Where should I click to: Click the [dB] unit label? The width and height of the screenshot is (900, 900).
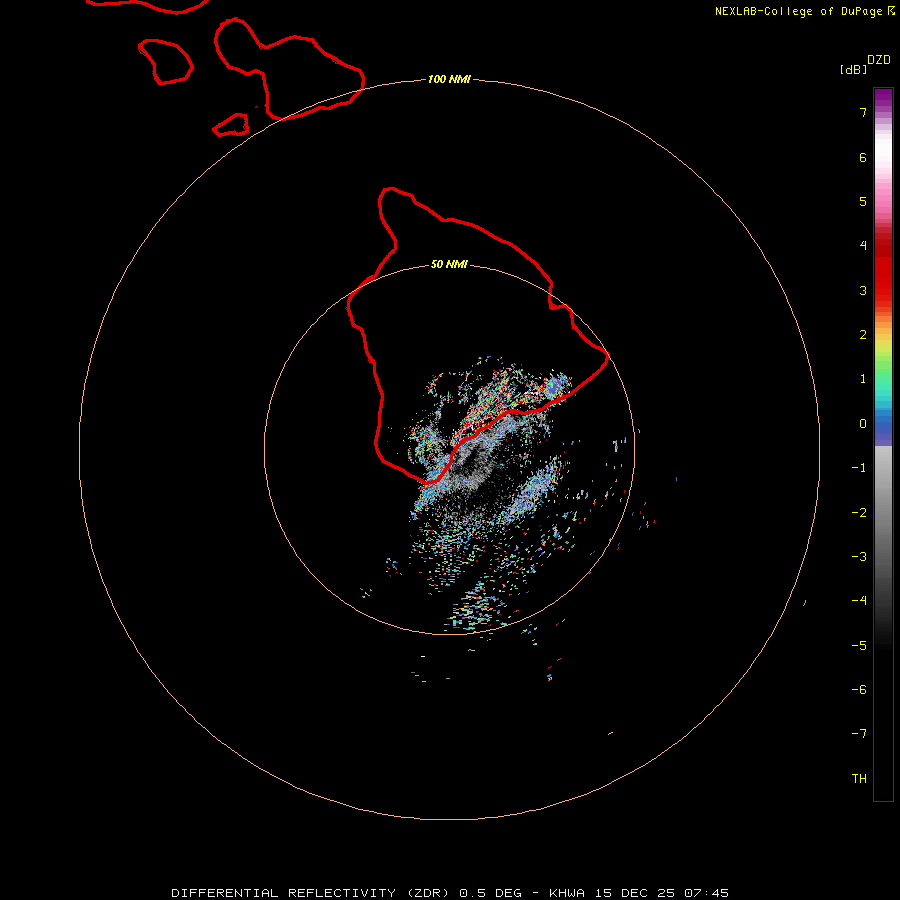tap(854, 70)
